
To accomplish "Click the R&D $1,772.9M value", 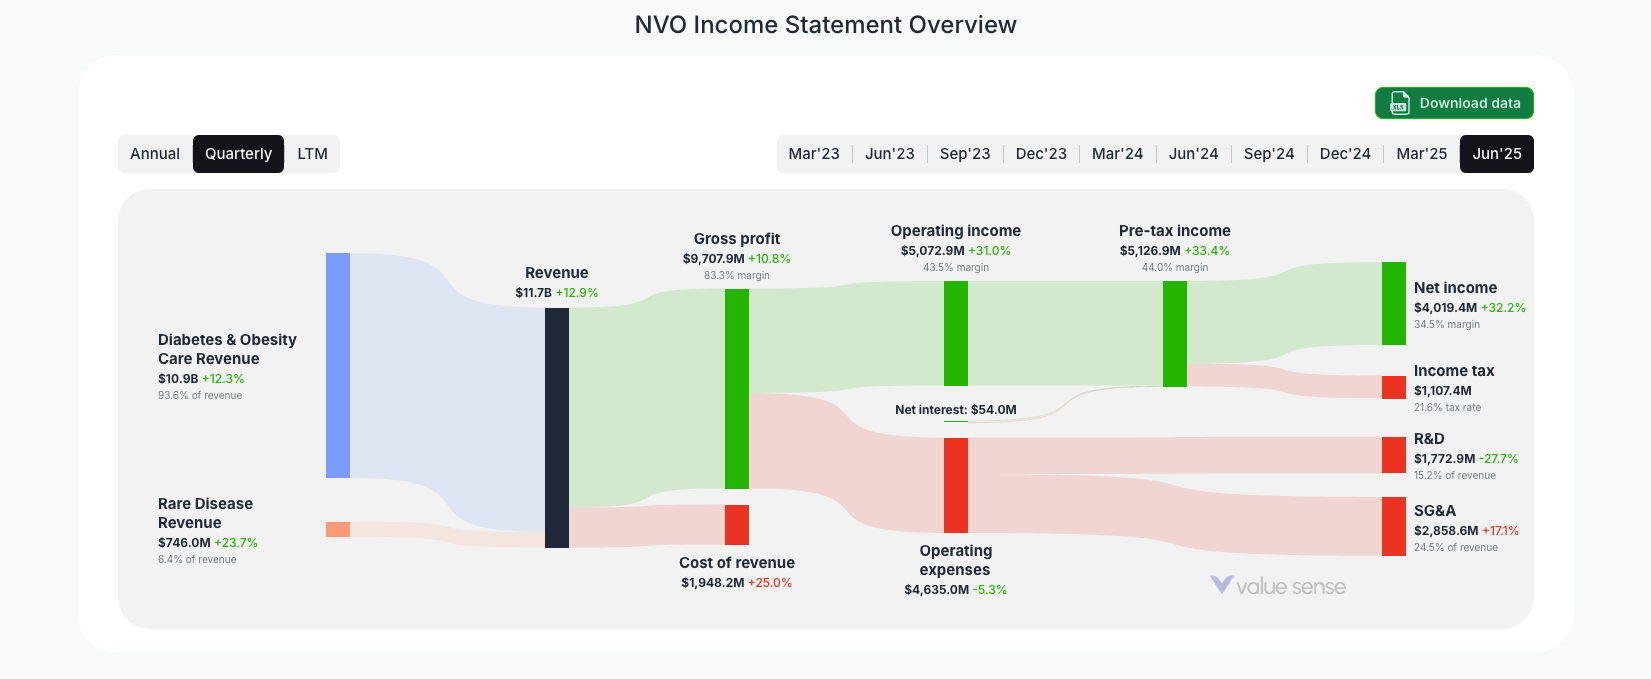I will (1444, 459).
